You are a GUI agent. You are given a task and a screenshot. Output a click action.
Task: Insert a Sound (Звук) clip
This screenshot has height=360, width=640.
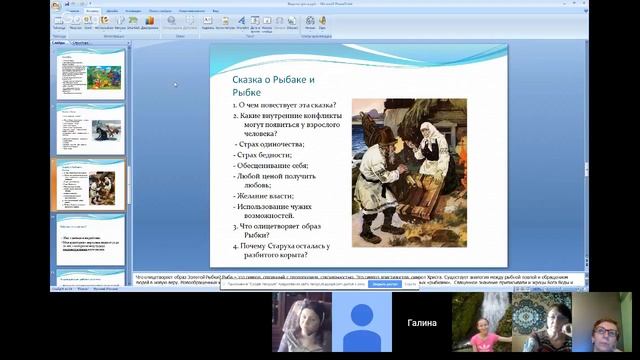322,22
